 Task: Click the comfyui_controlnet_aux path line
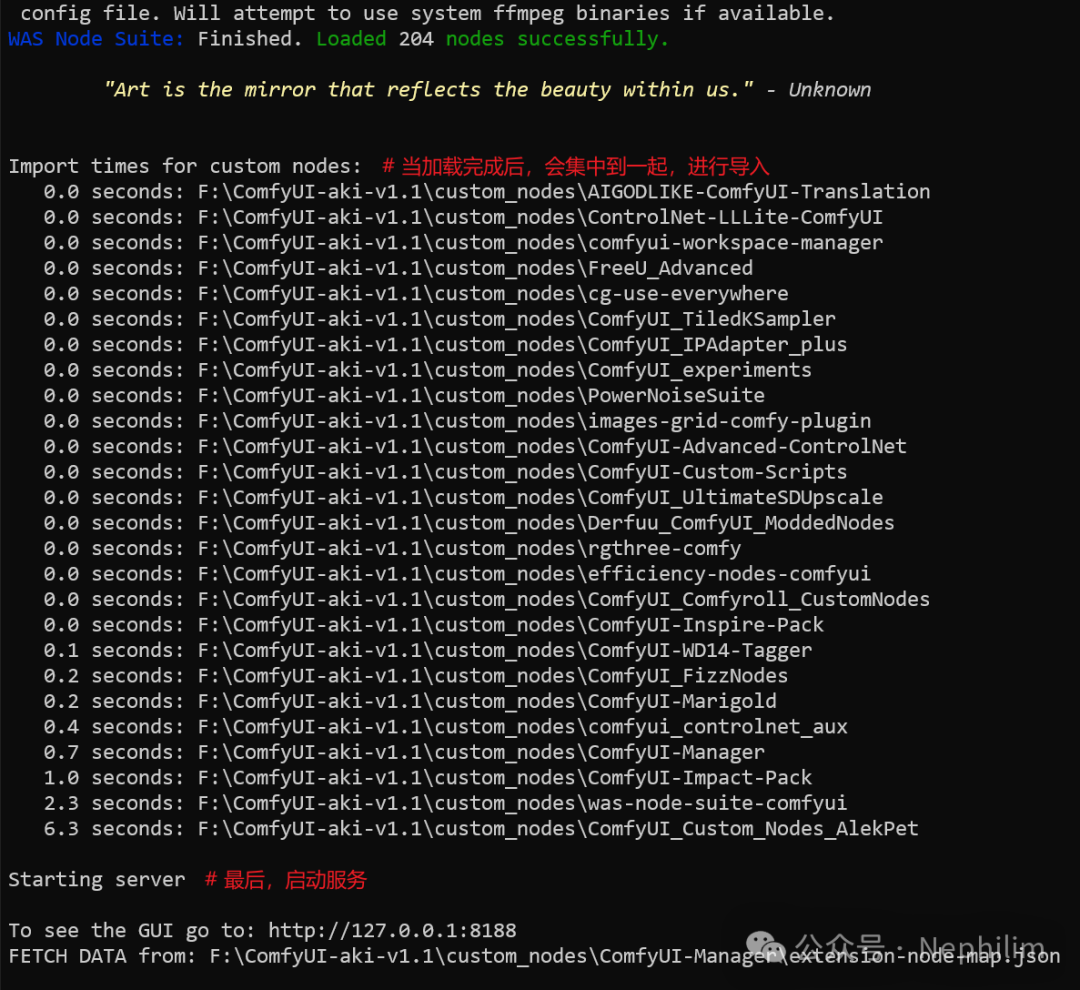click(445, 727)
